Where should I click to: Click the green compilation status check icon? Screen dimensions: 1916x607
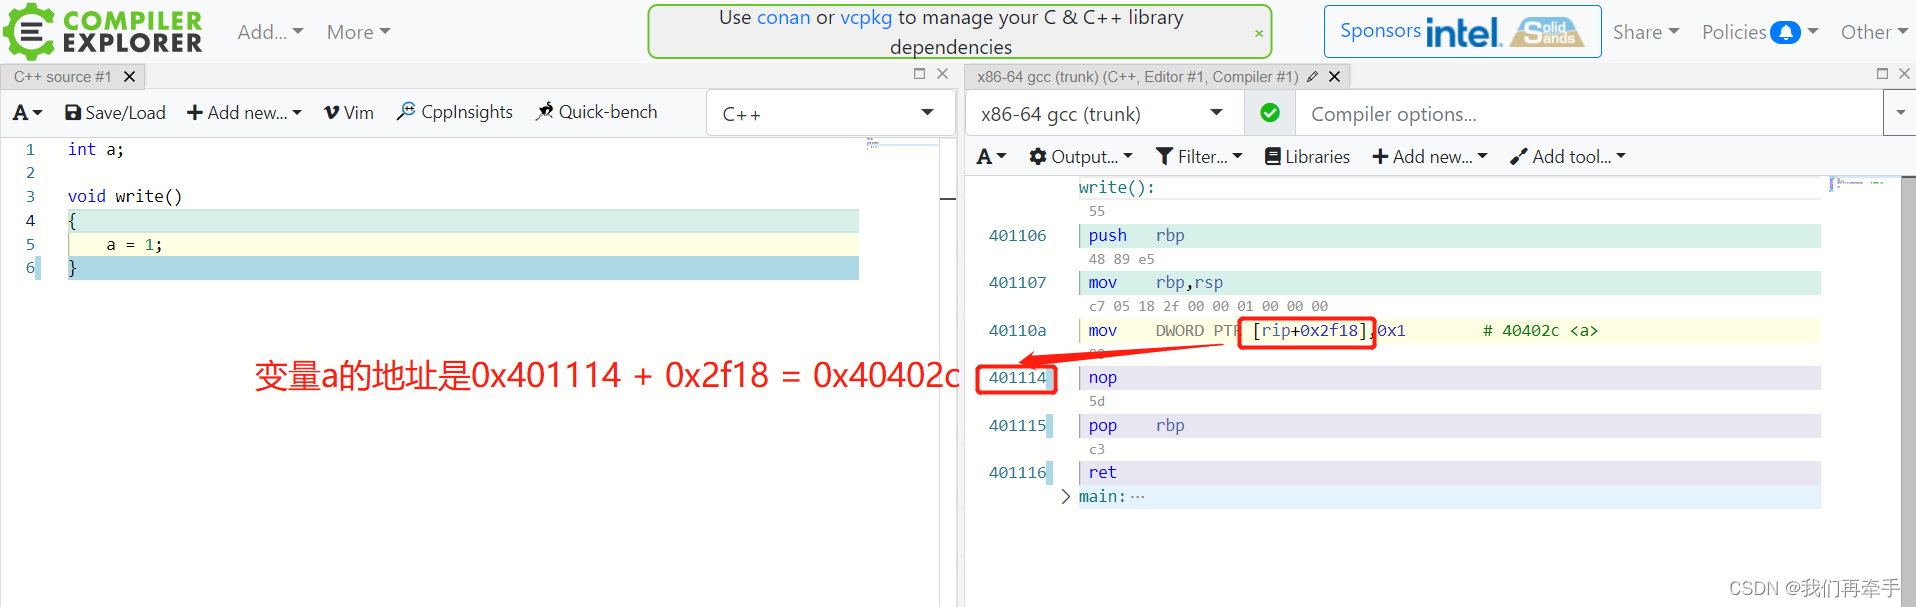coord(1270,113)
